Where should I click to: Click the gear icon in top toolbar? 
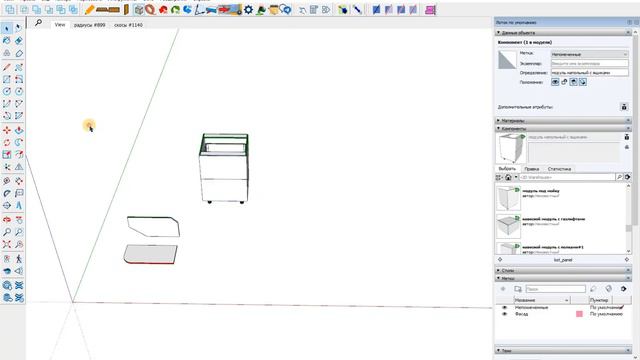248,9
